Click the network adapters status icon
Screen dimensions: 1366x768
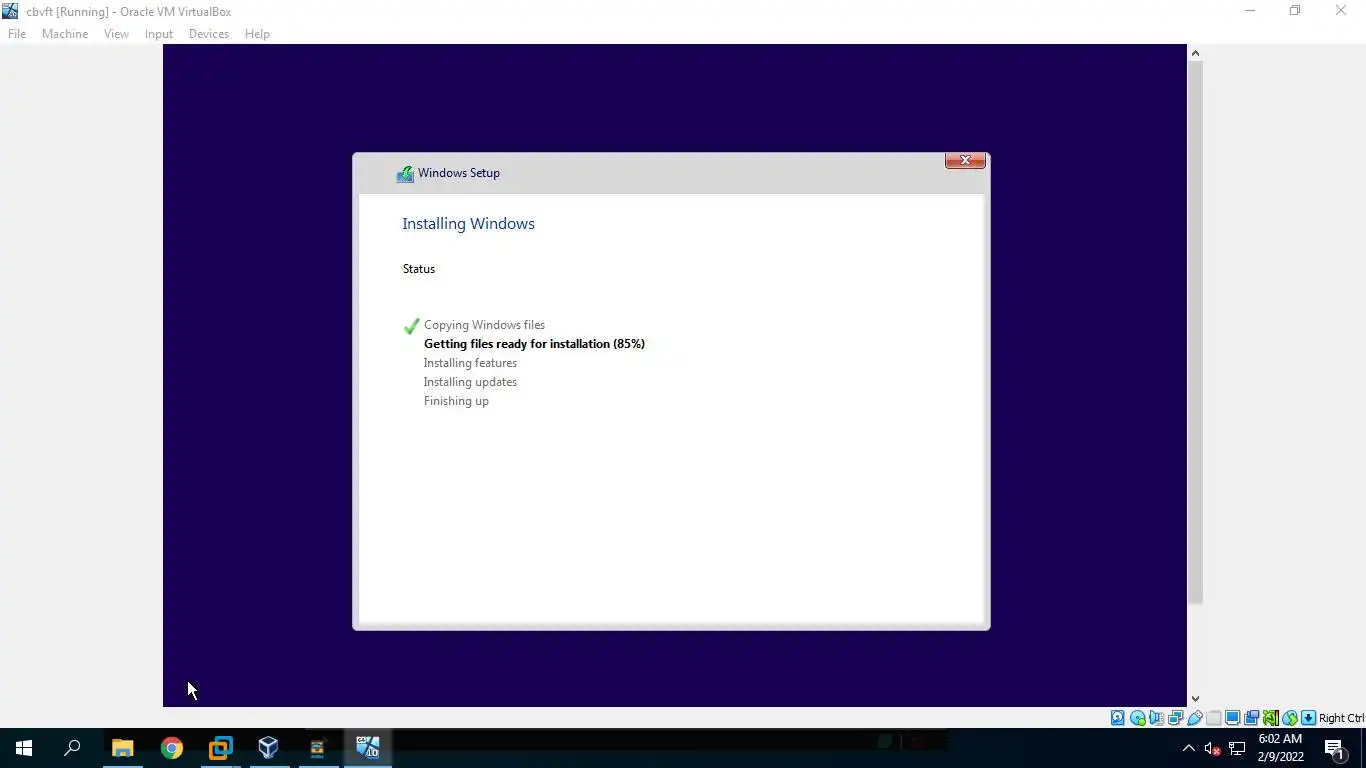click(1175, 718)
